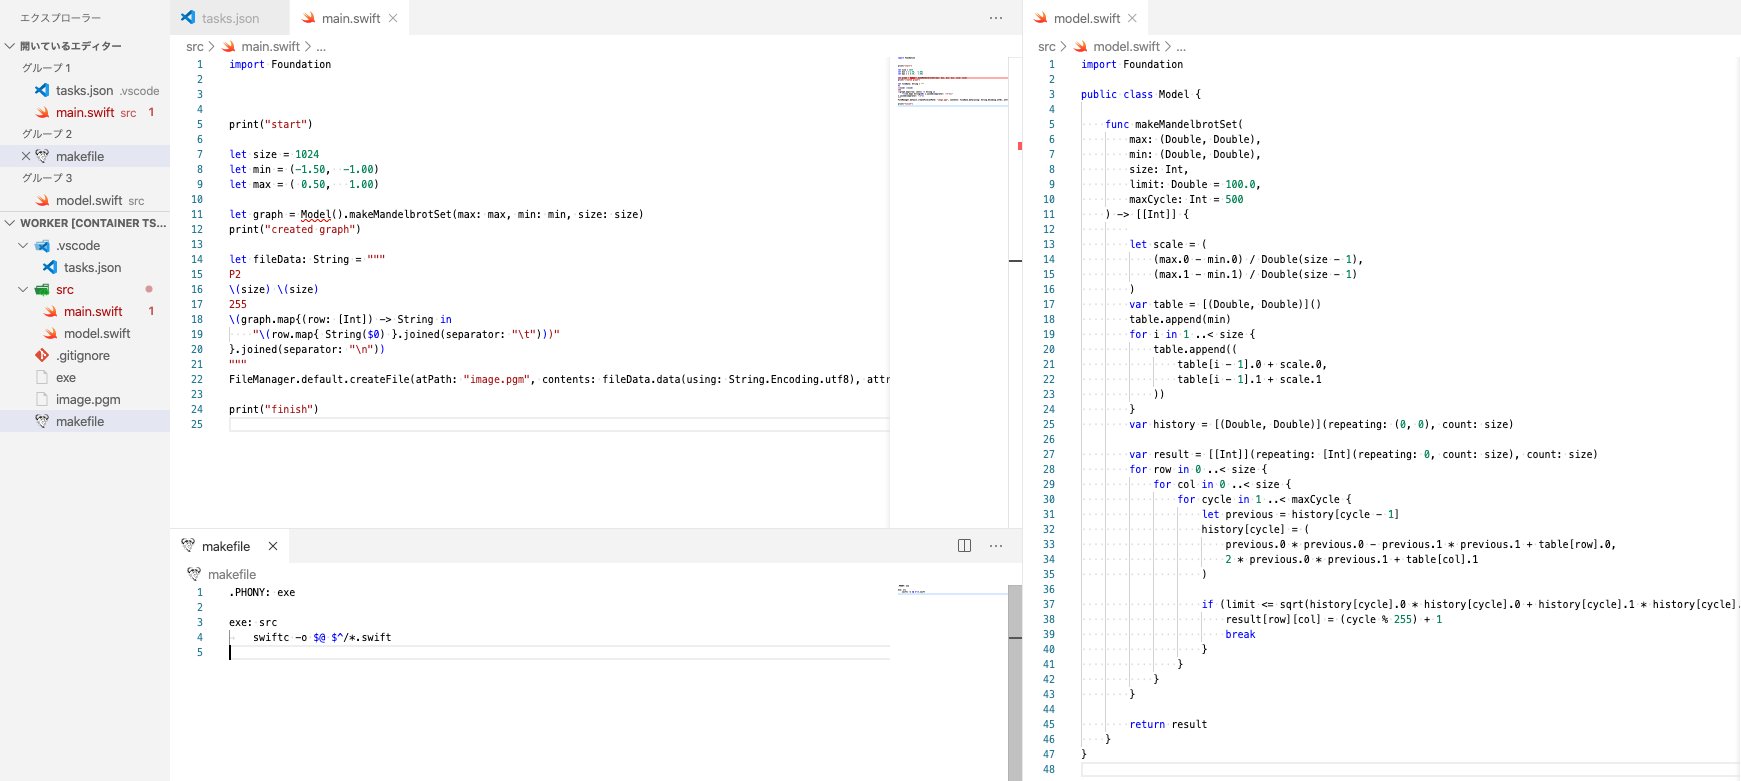This screenshot has height=781, width=1741.
Task: Click line number 11 in main.swift
Action: 197,214
